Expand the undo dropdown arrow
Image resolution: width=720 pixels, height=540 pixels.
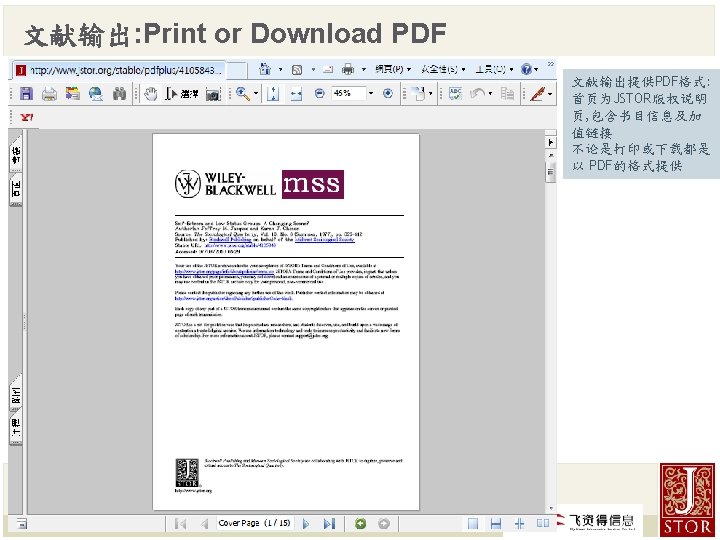coord(490,94)
